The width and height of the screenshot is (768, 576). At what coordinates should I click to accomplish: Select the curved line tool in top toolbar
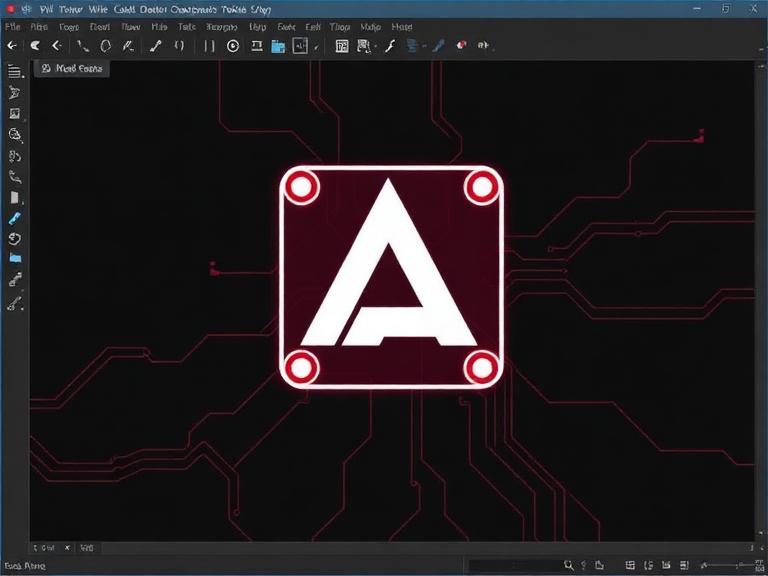[83, 46]
